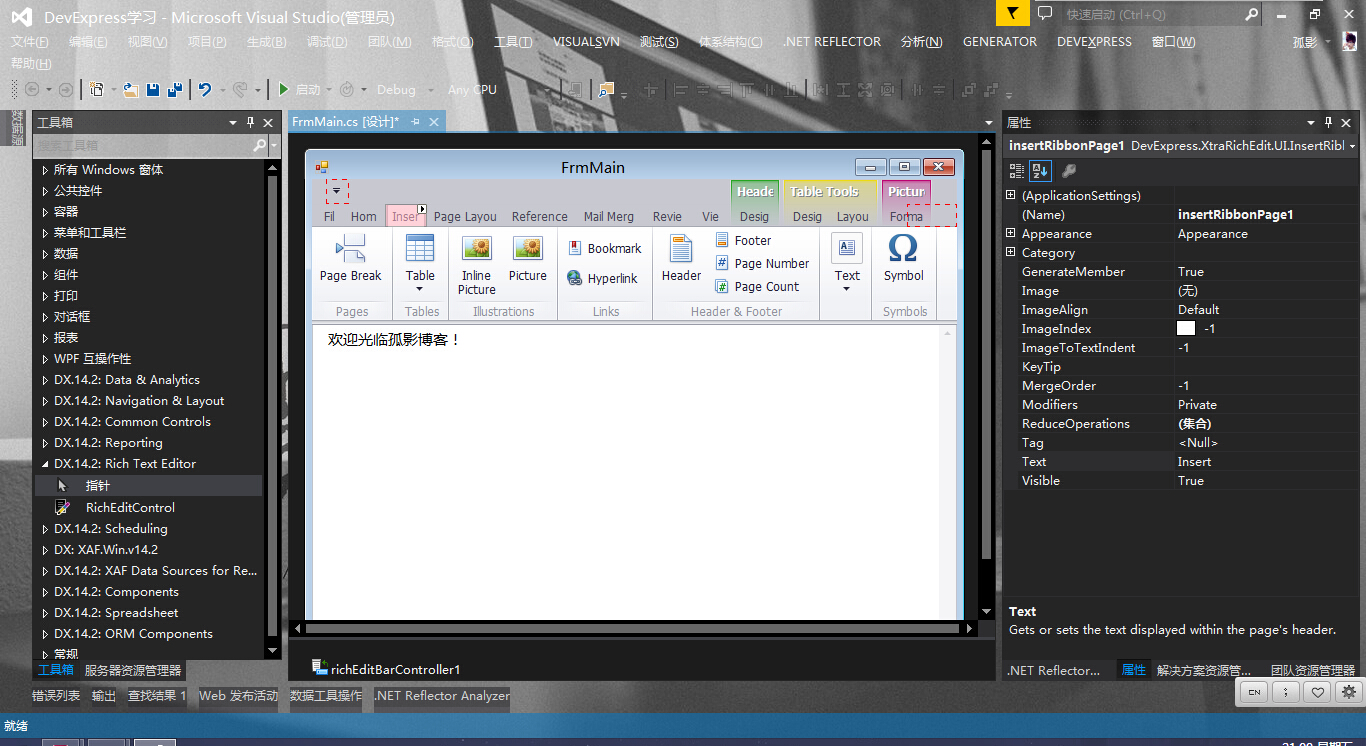Click the Hyperlink ribbon item
This screenshot has height=746, width=1366.
click(x=602, y=279)
